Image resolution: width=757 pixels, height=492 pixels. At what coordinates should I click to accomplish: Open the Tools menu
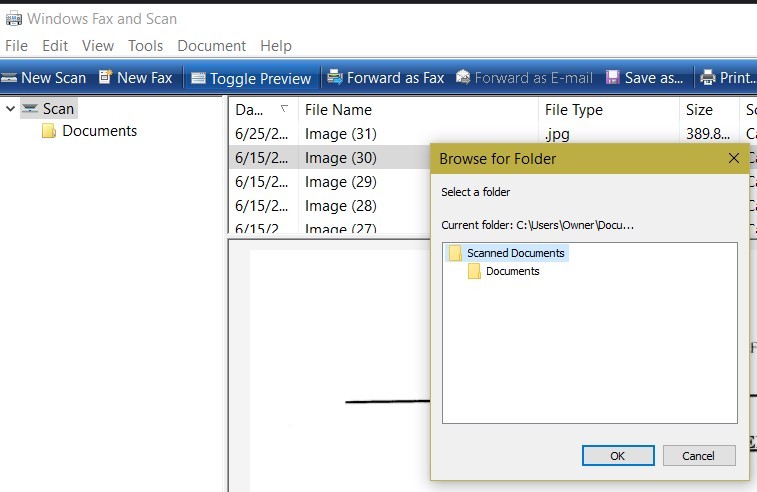[x=145, y=45]
